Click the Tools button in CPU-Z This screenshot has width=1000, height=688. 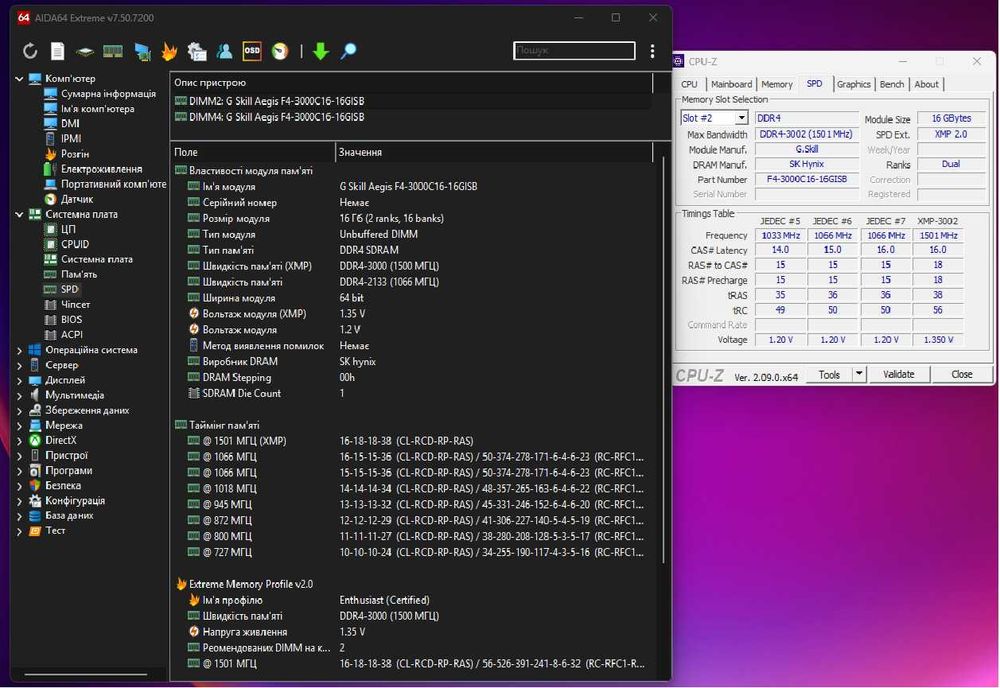coord(828,374)
